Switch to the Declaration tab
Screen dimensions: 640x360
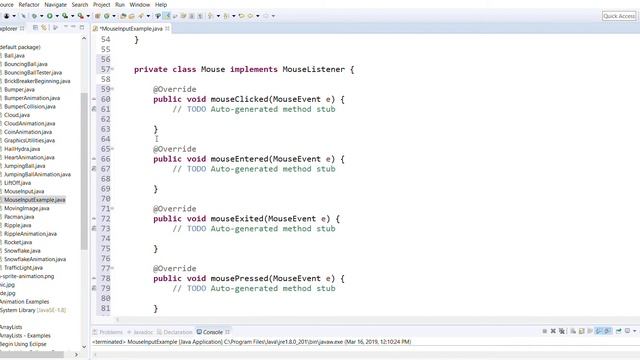tap(174, 332)
